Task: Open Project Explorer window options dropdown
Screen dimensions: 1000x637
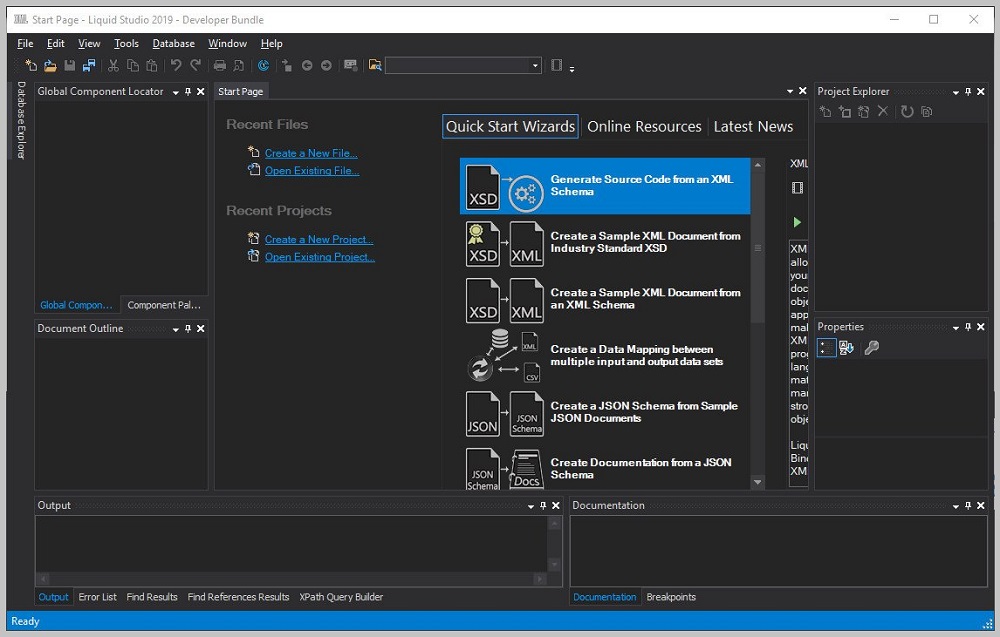Action: [955, 92]
